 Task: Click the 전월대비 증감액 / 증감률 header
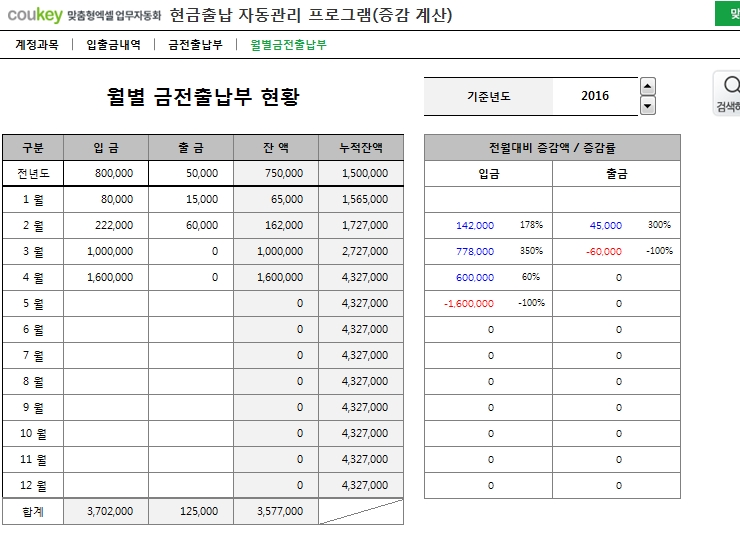click(x=552, y=148)
